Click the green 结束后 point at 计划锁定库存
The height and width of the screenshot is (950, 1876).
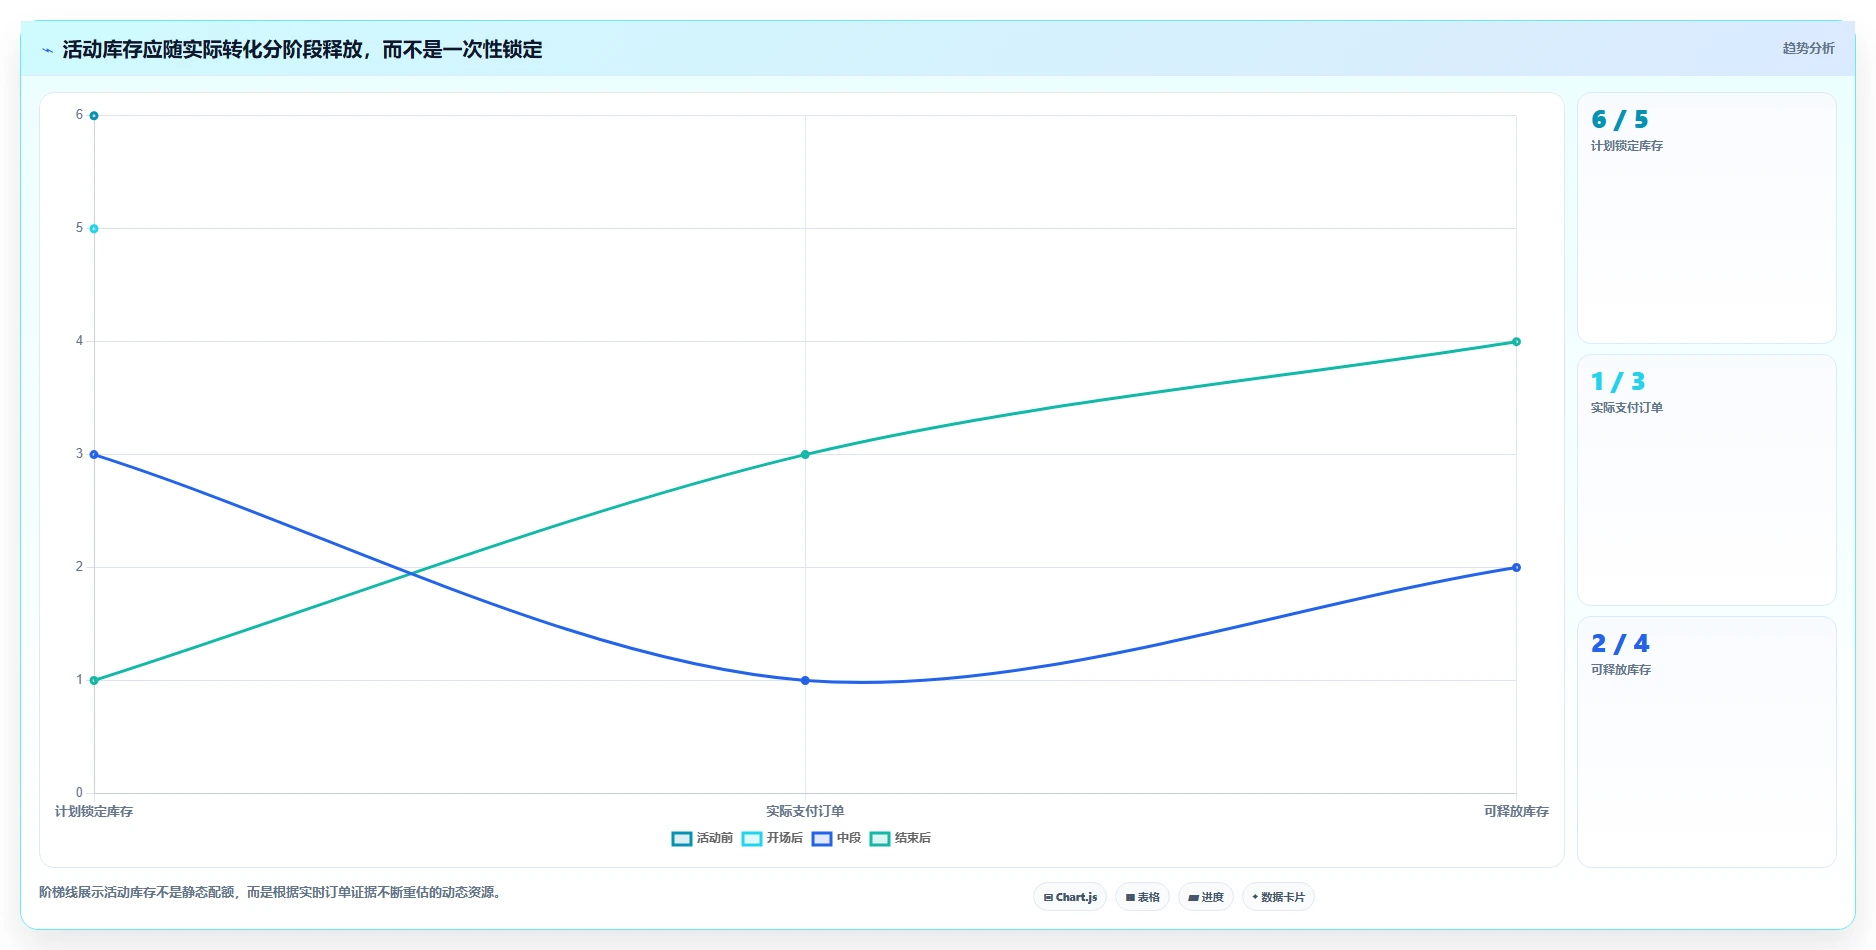pyautogui.click(x=94, y=681)
